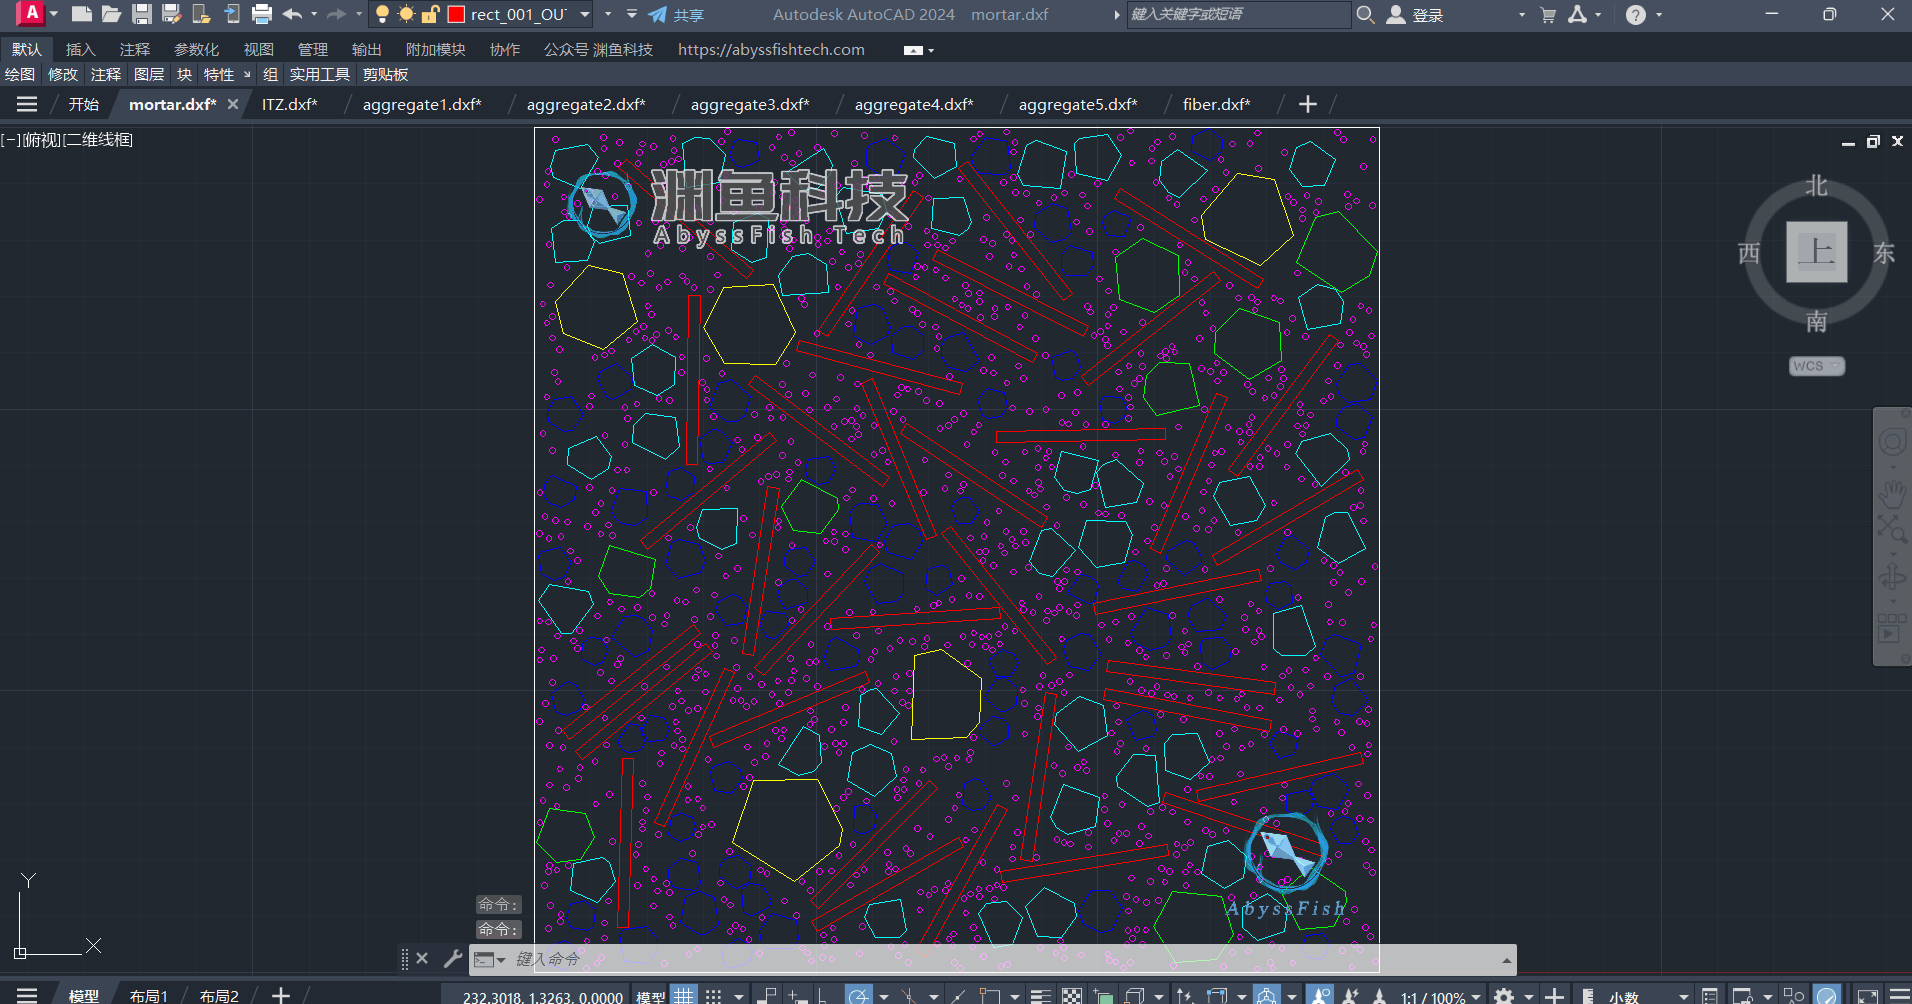
Task: Open the Autodesk App Store cart icon
Action: (1548, 15)
